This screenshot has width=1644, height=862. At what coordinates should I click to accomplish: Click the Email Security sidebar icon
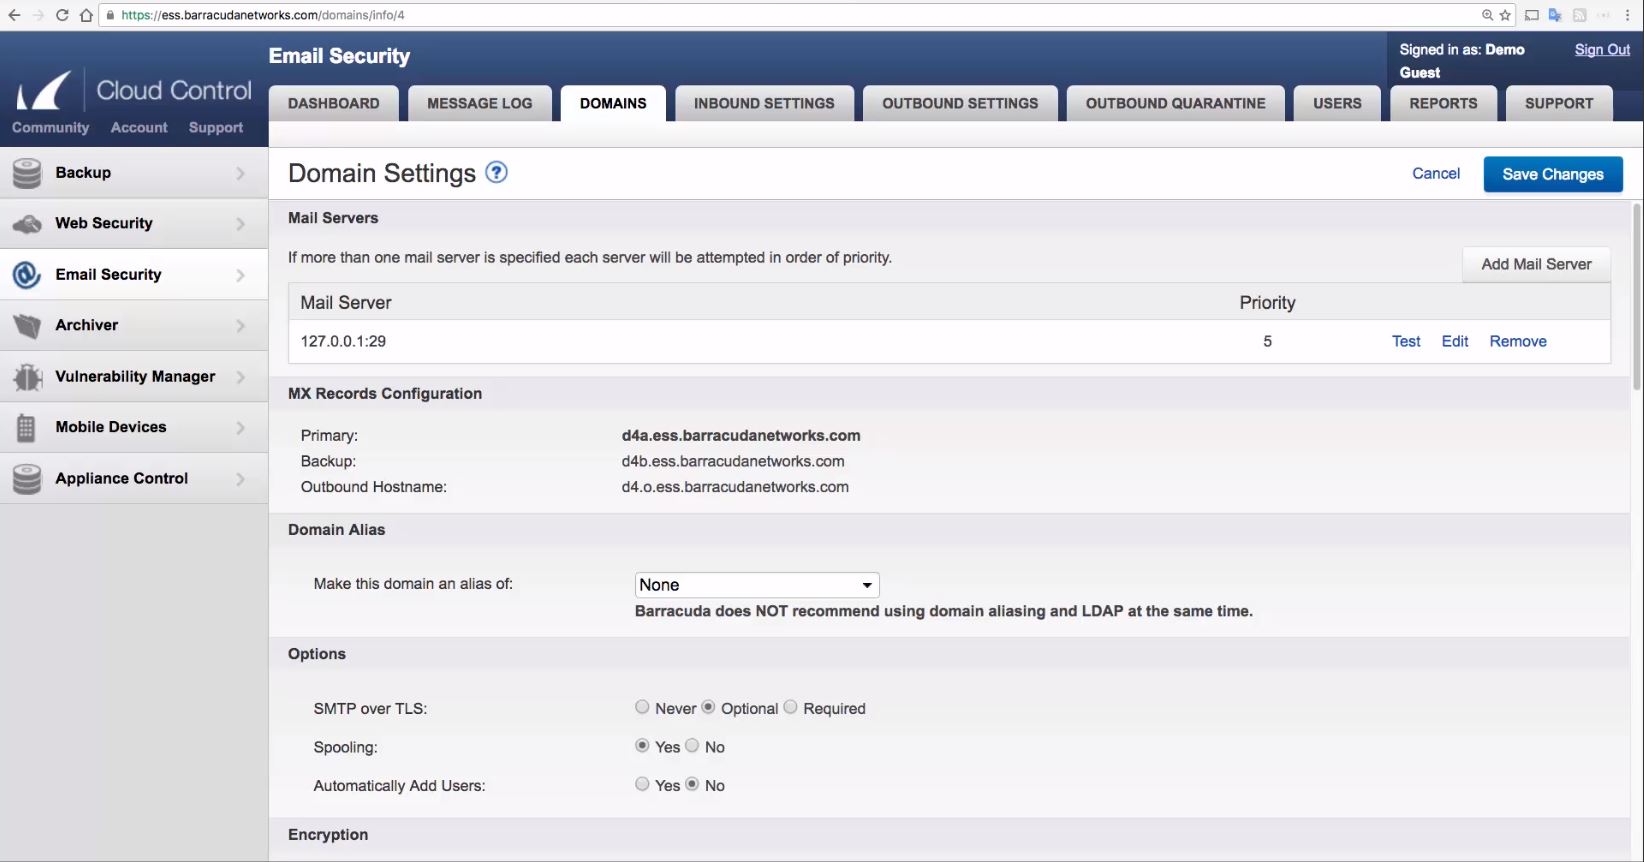pyautogui.click(x=27, y=275)
